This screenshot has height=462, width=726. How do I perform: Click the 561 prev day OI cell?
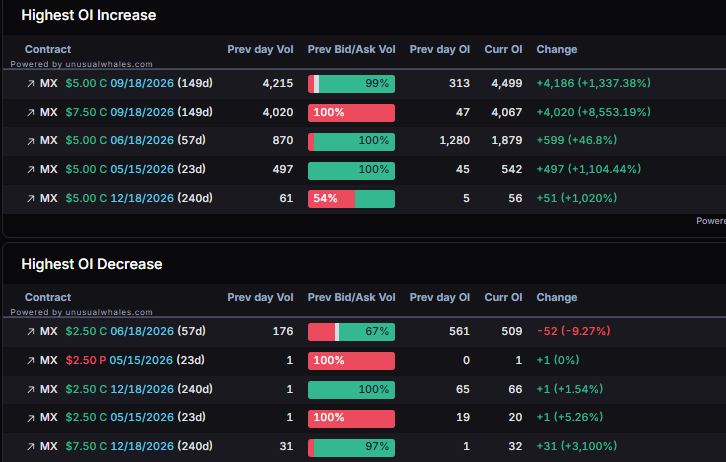coord(459,331)
